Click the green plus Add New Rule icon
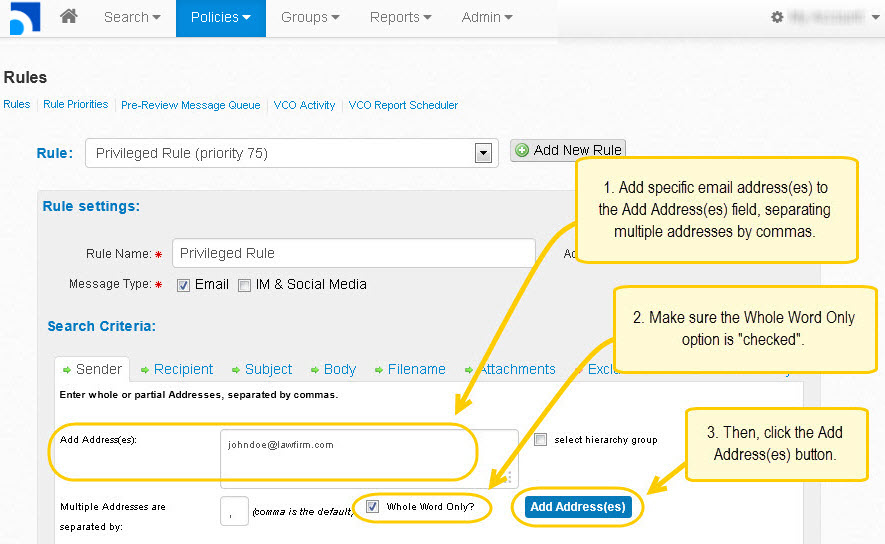This screenshot has width=885, height=544. pos(522,150)
